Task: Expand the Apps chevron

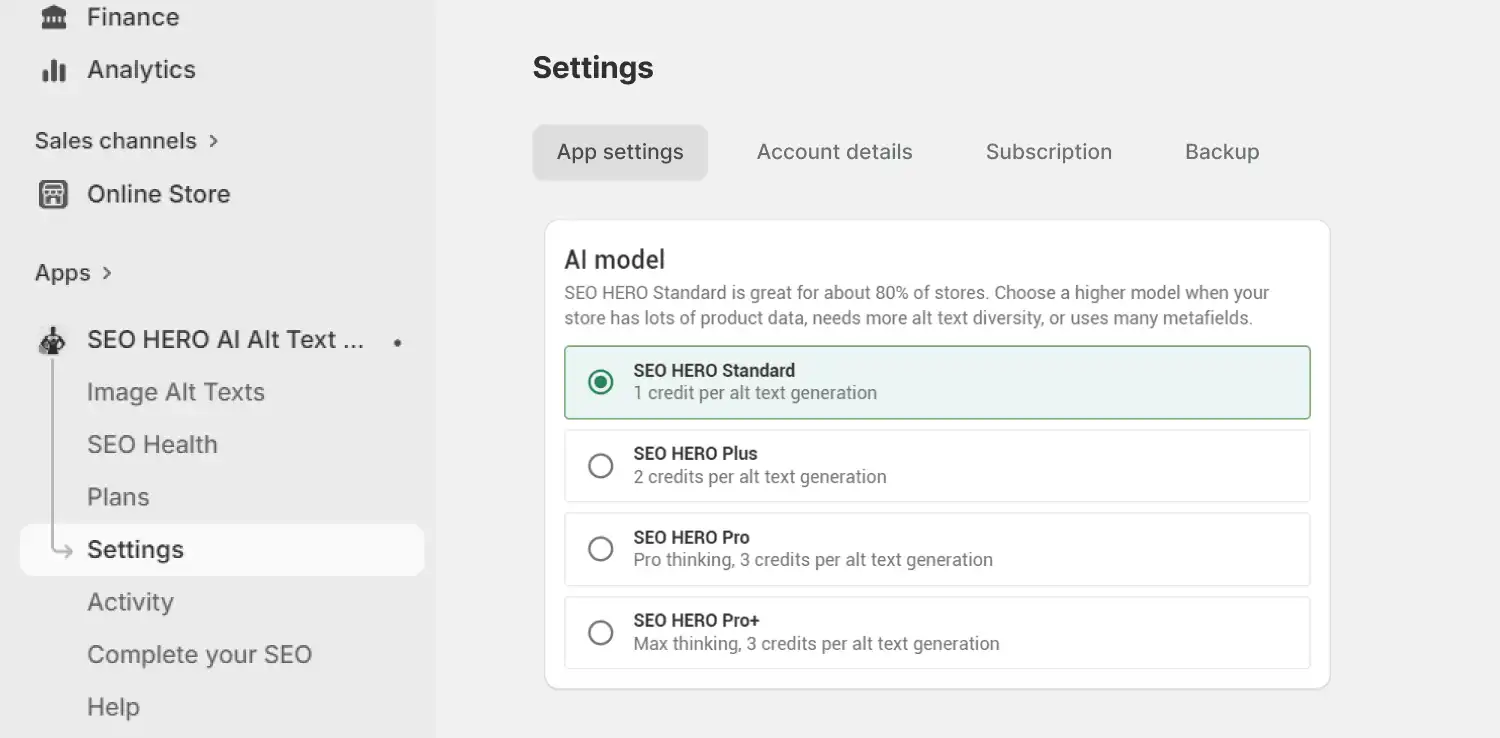Action: (x=107, y=273)
